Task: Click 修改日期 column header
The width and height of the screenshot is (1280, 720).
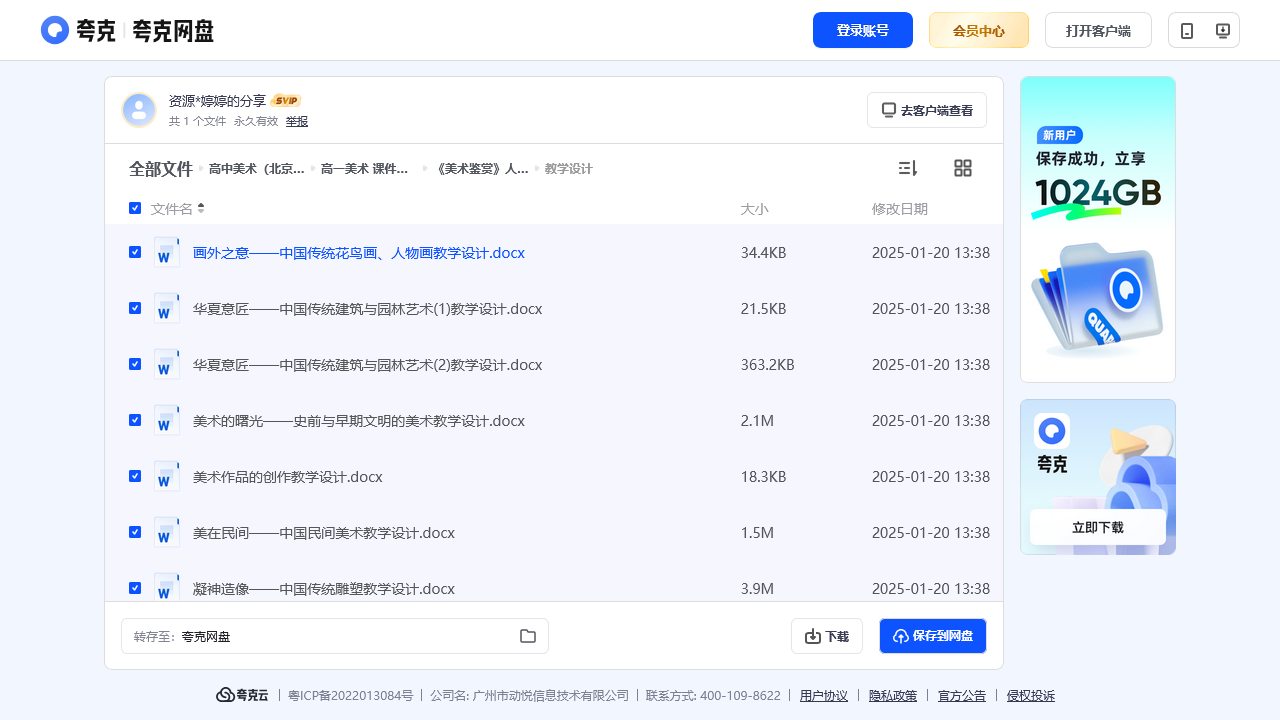Action: click(900, 209)
